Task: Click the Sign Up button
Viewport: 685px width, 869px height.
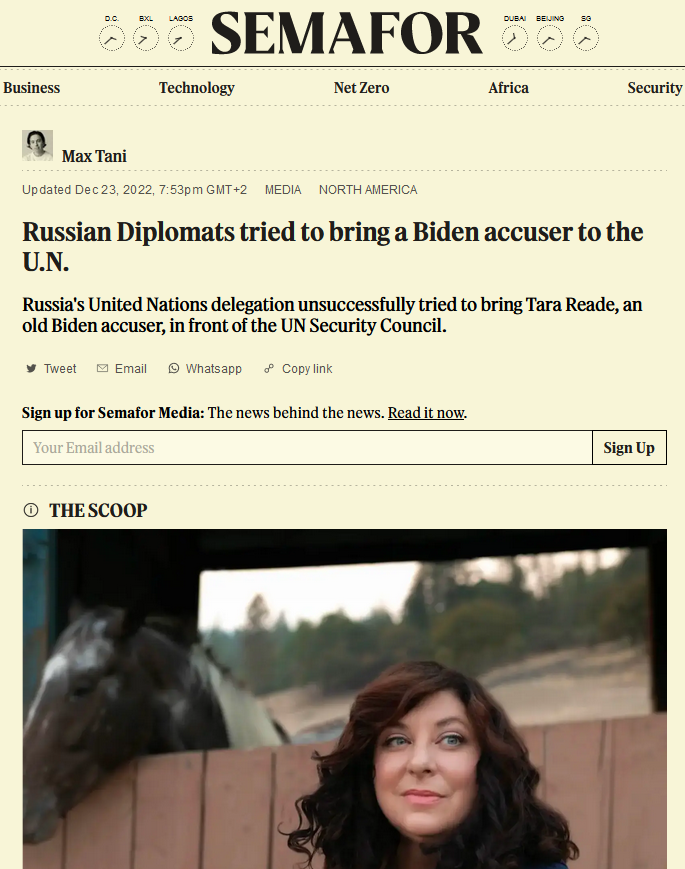Action: pyautogui.click(x=629, y=447)
